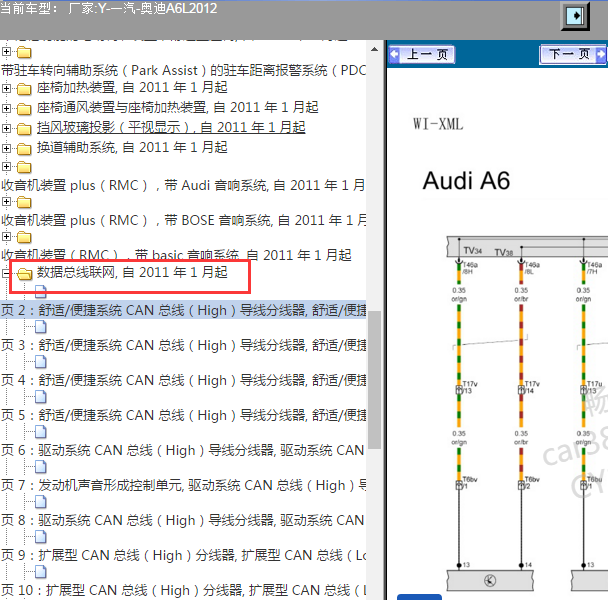Viewport: 608px width, 600px height.
Task: Click folder icon above Park Assist entry
Action: [x=24, y=52]
